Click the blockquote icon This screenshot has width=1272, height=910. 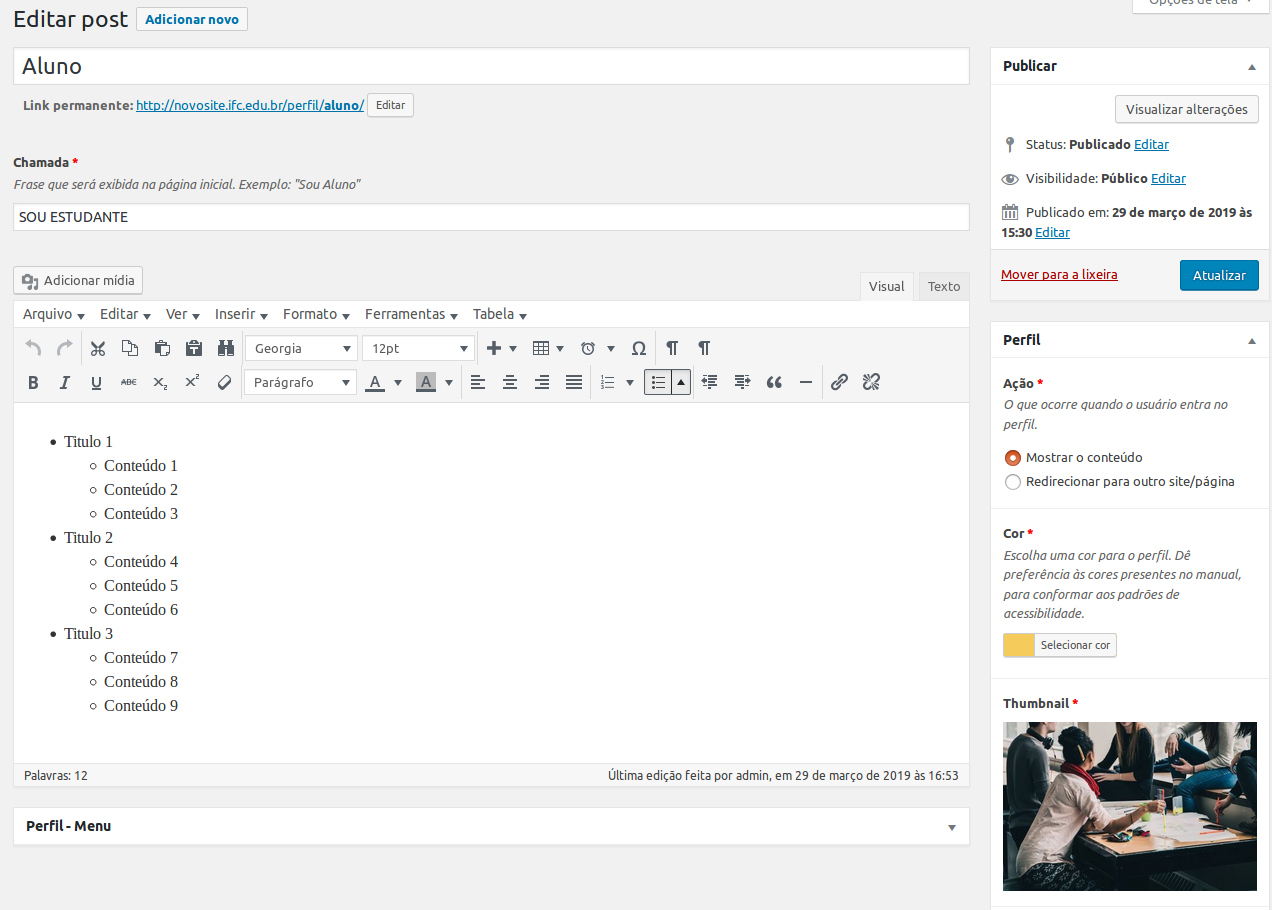coord(774,382)
